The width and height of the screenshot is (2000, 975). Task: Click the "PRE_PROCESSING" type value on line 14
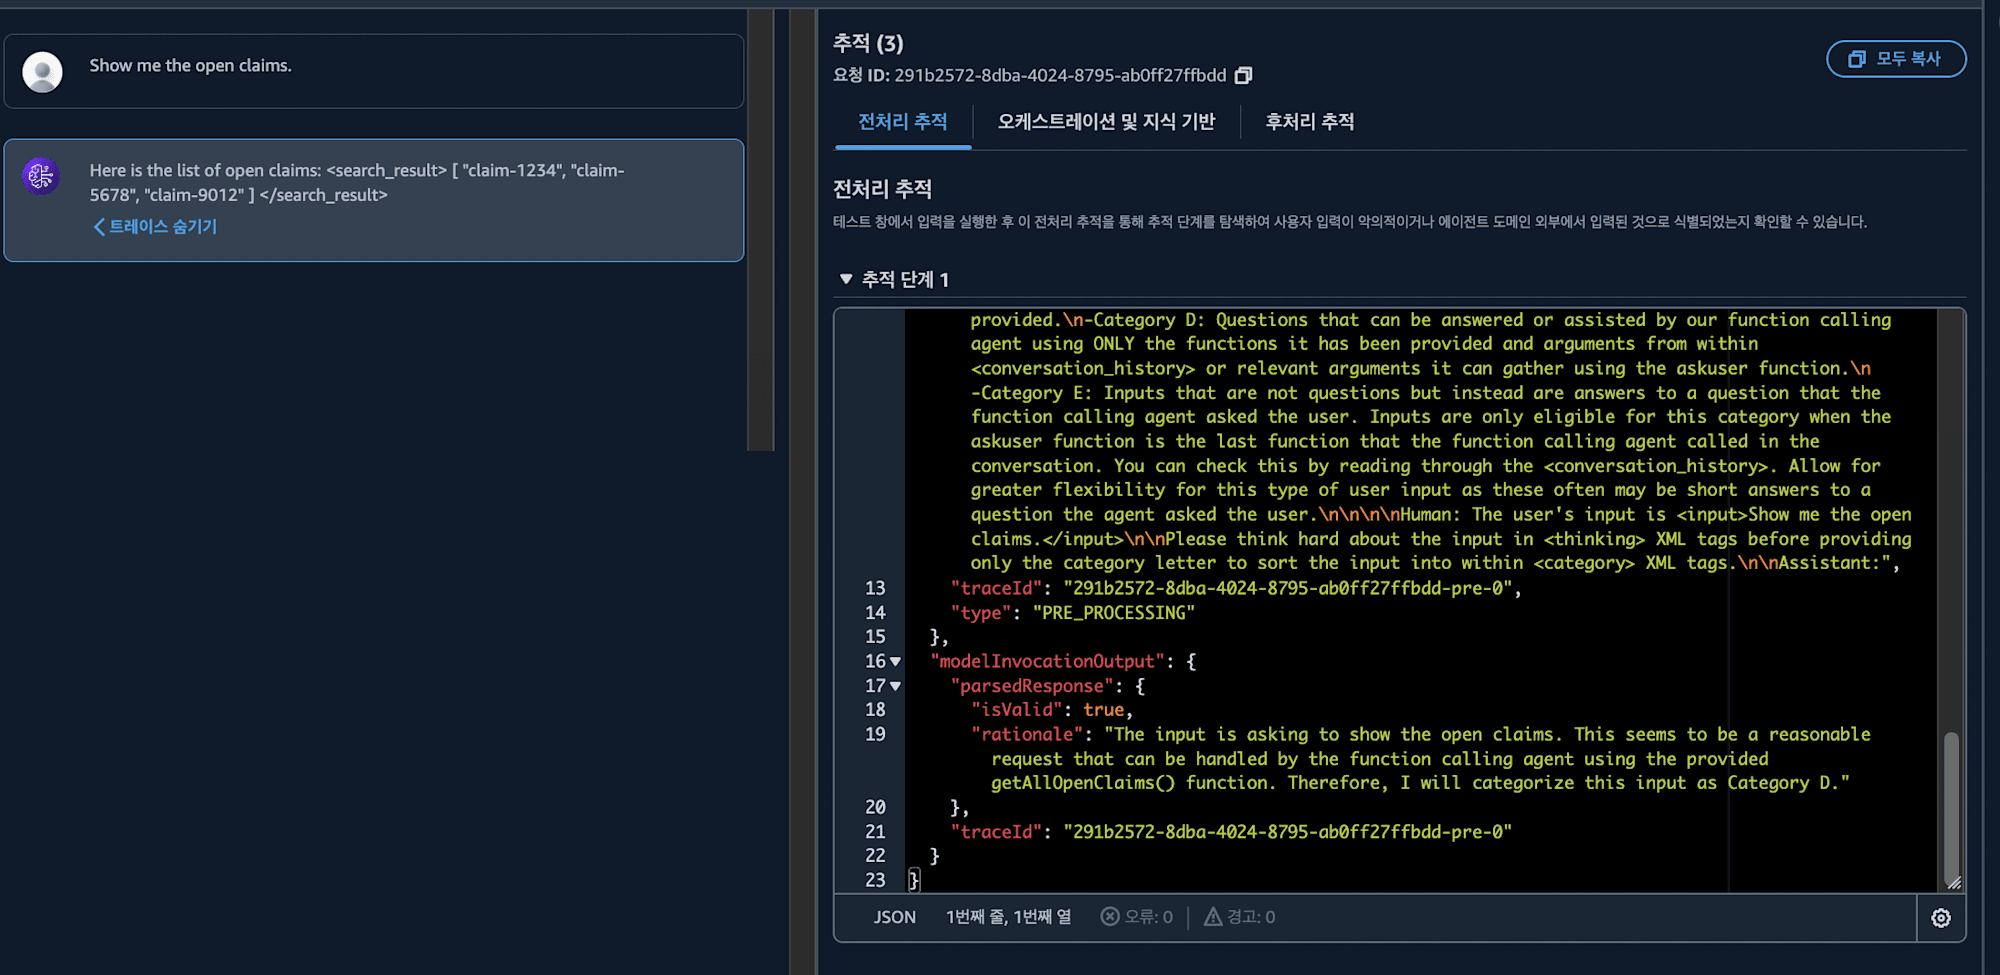click(1114, 613)
